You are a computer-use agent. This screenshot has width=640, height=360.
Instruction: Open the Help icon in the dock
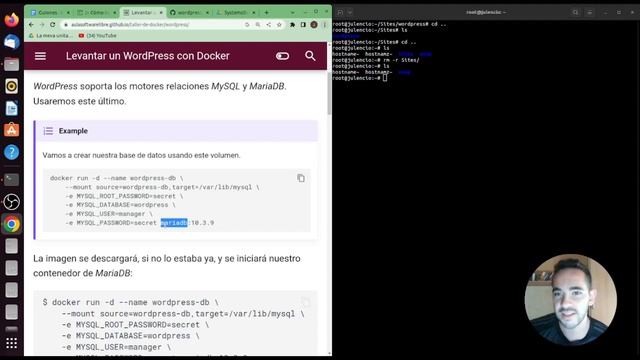(11, 152)
